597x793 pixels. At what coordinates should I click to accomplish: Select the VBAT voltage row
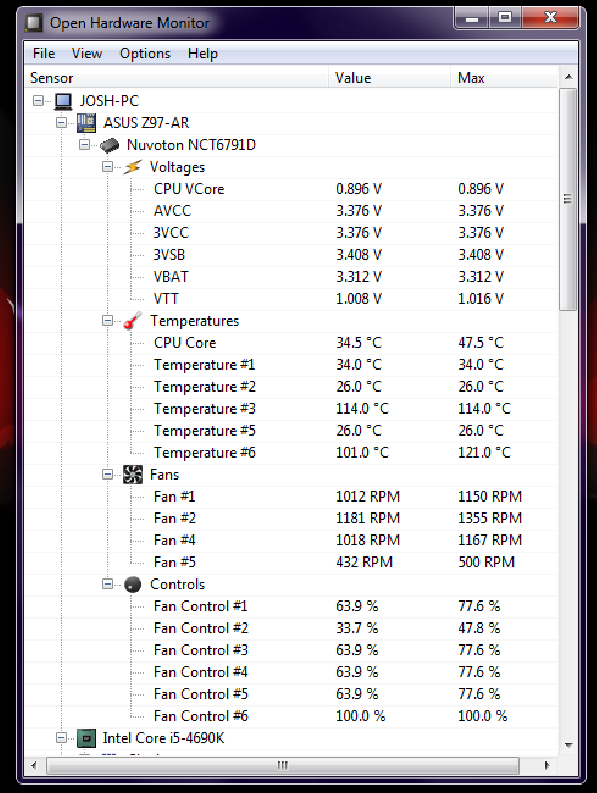[292, 277]
